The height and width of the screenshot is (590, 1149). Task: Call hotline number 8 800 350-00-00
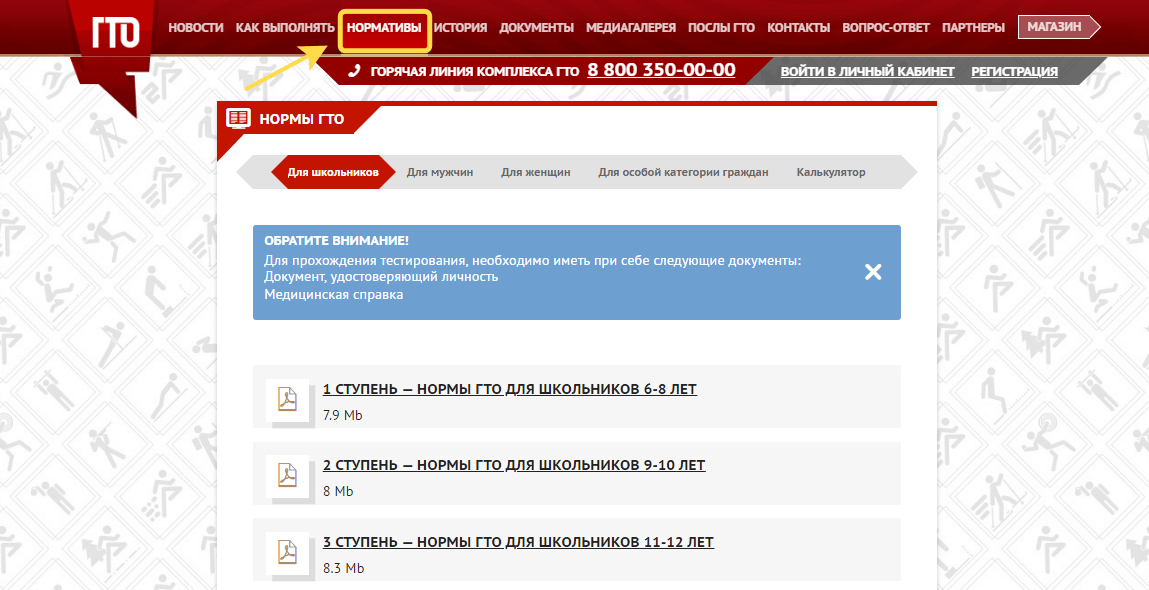pos(661,70)
